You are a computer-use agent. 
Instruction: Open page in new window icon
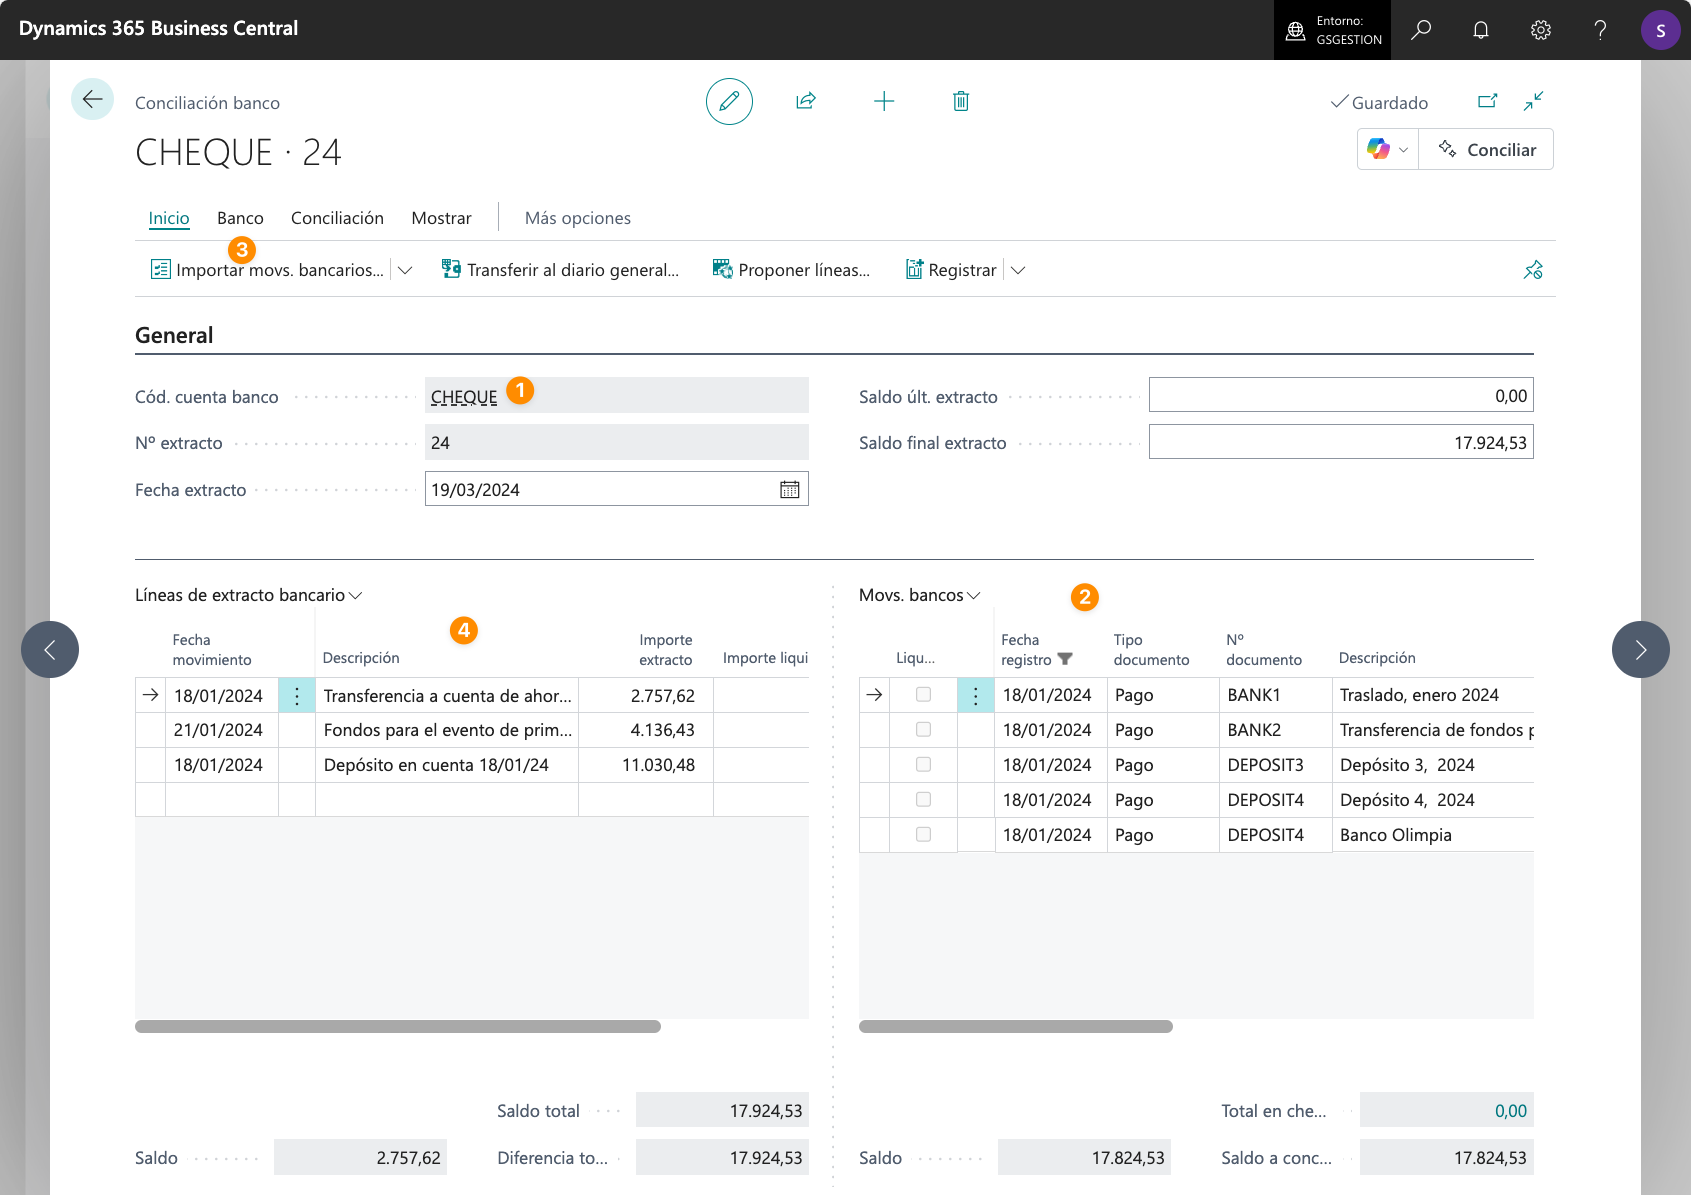[x=1488, y=101]
